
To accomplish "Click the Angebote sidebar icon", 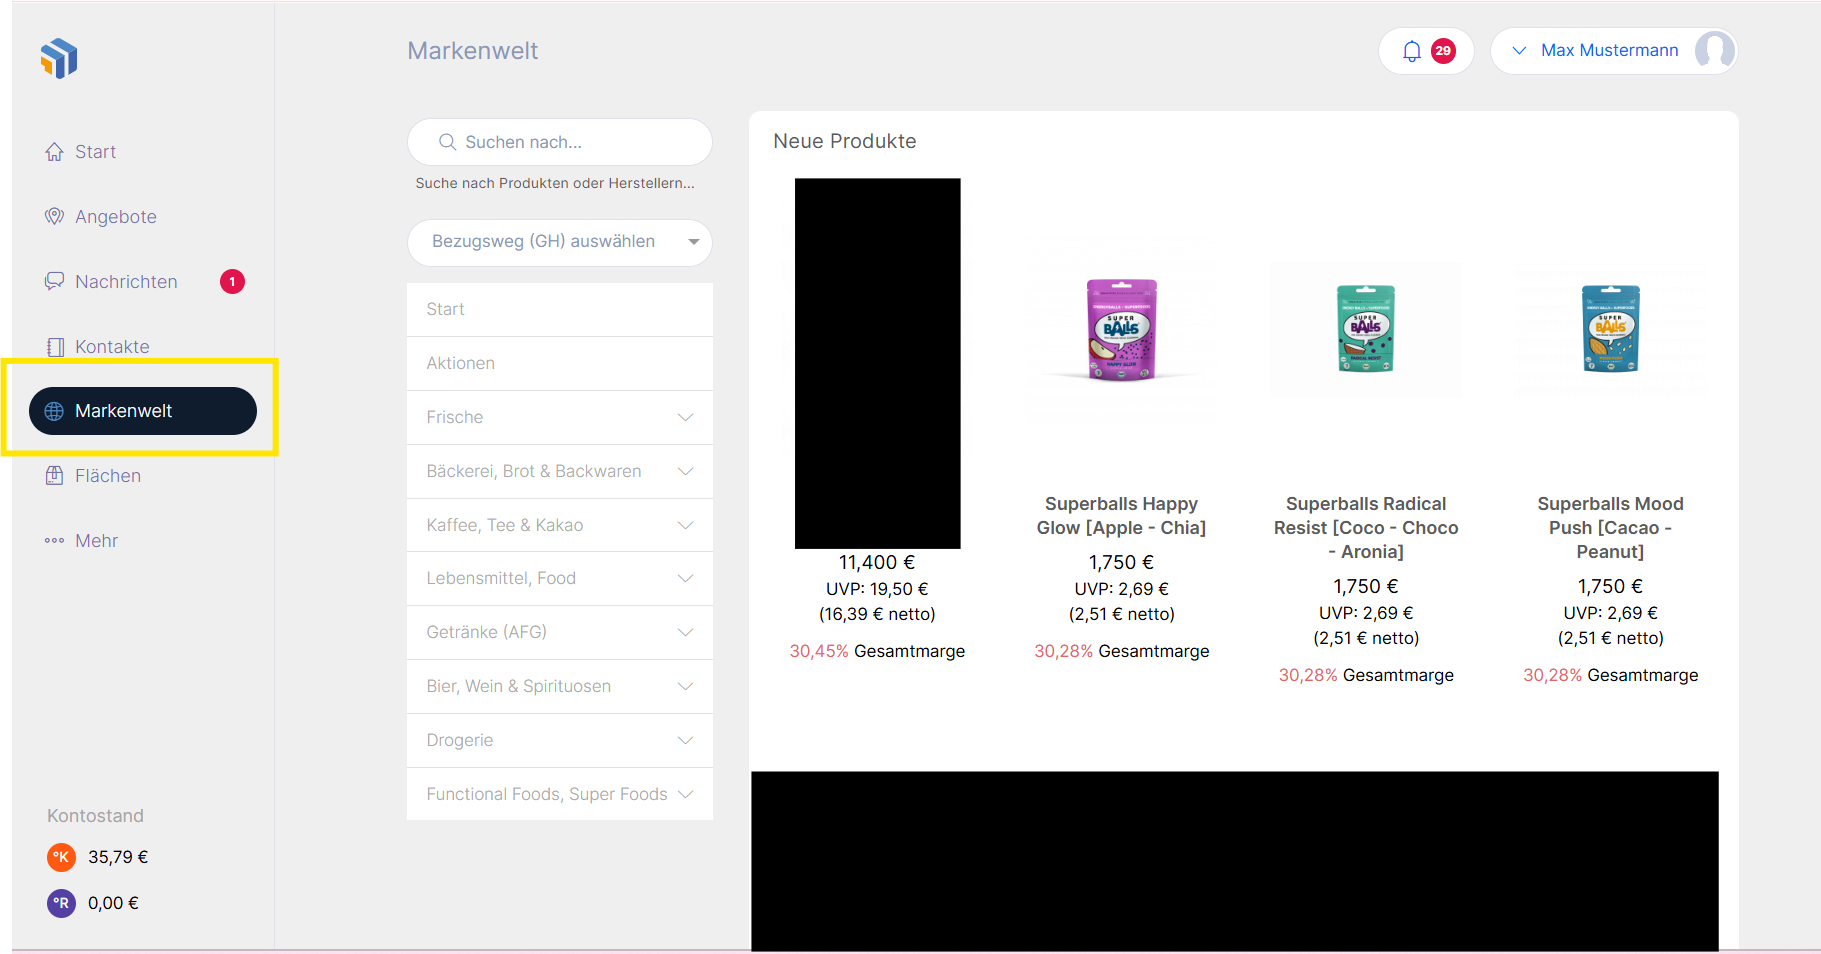I will (54, 217).
